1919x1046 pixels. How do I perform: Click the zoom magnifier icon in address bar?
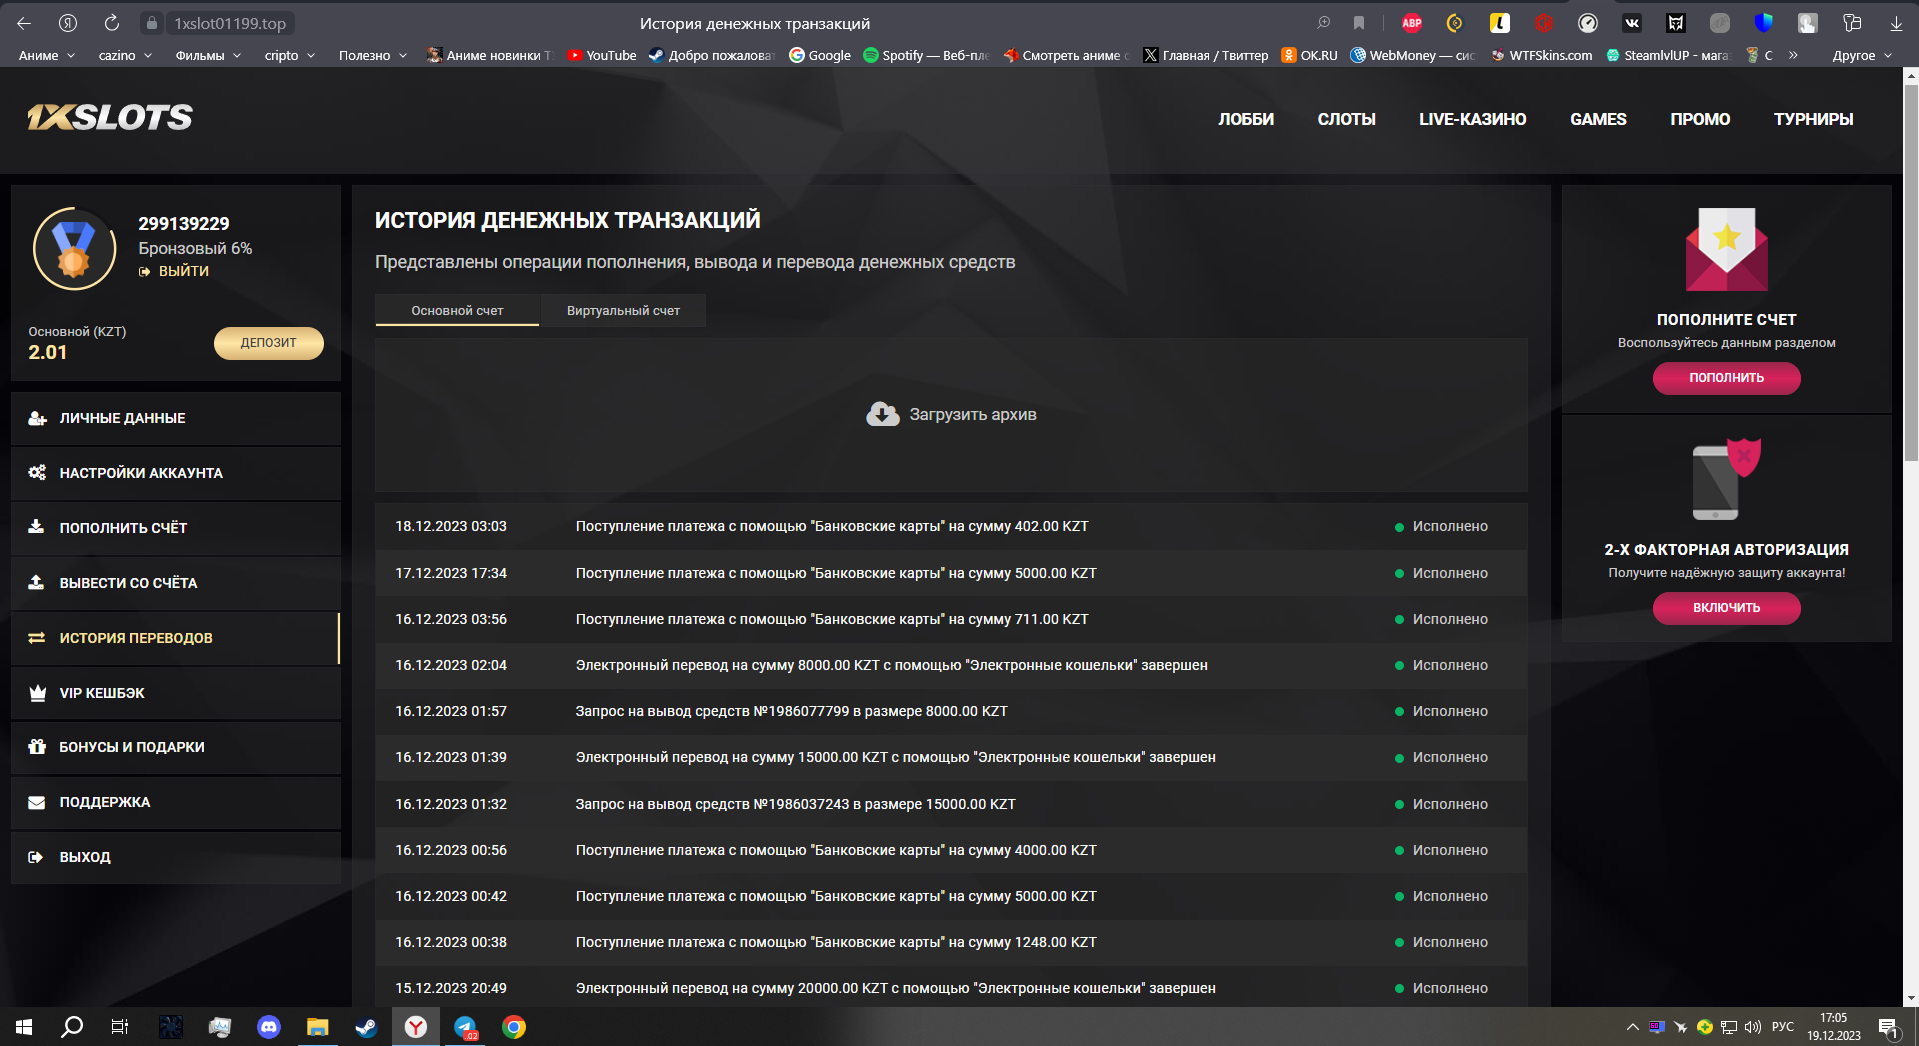click(1324, 23)
